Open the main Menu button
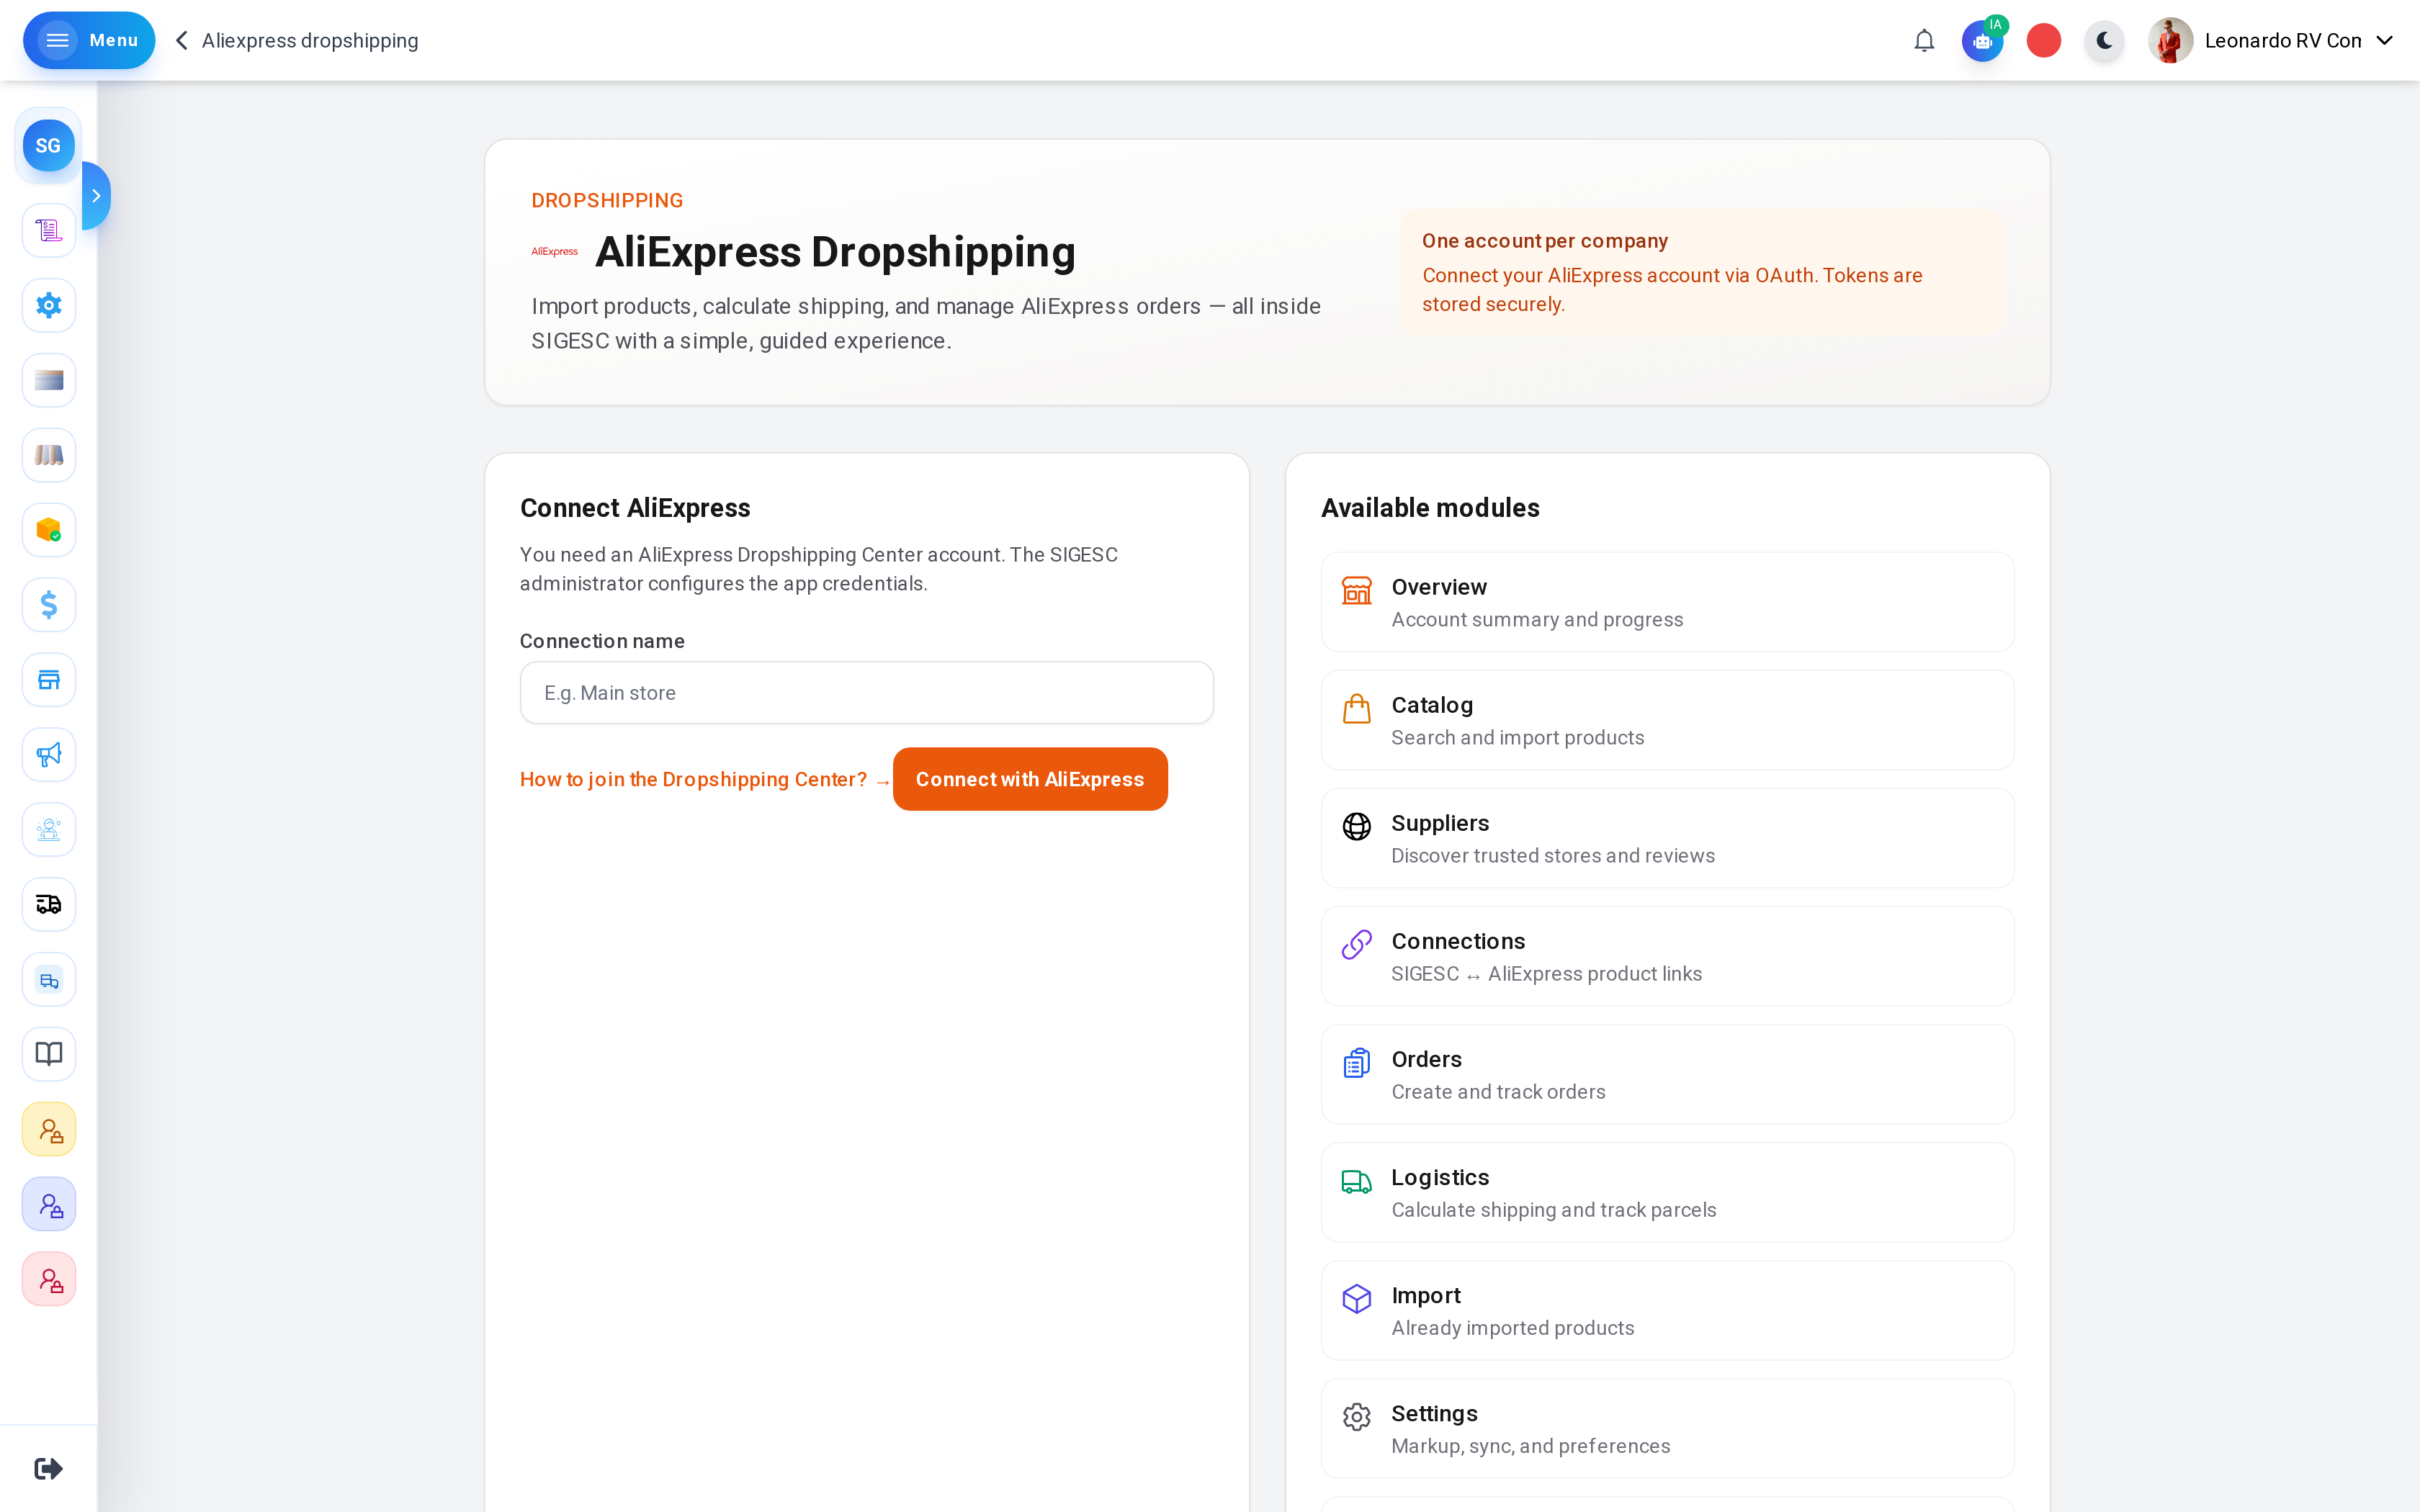This screenshot has height=1512, width=2420. (89, 41)
